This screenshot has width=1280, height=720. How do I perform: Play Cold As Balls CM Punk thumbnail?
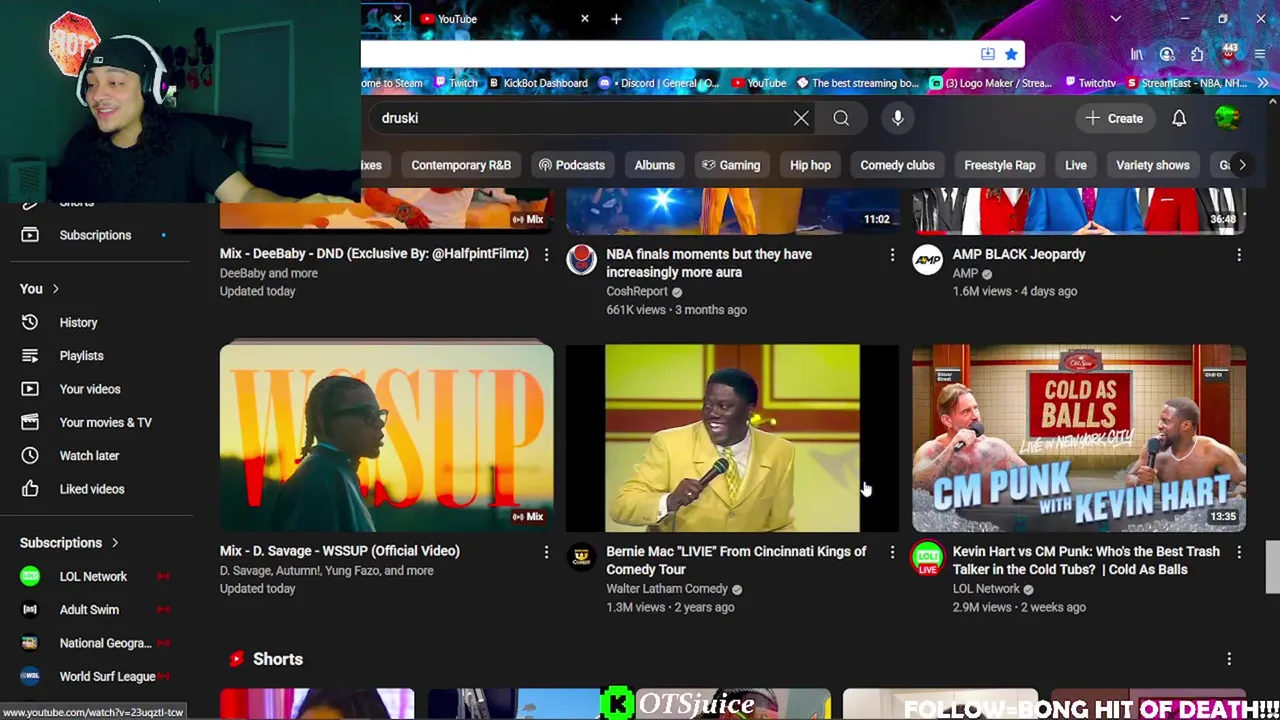click(x=1079, y=438)
